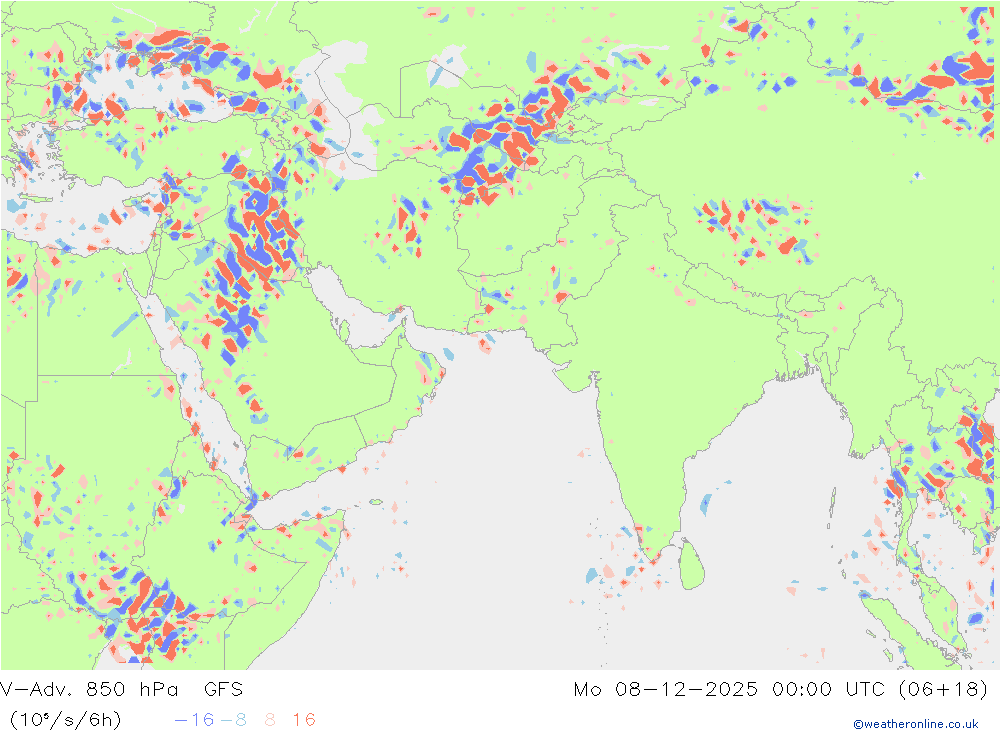Viewport: 1000px width, 733px height.
Task: Click the -8 legend value
Action: [x=233, y=720]
